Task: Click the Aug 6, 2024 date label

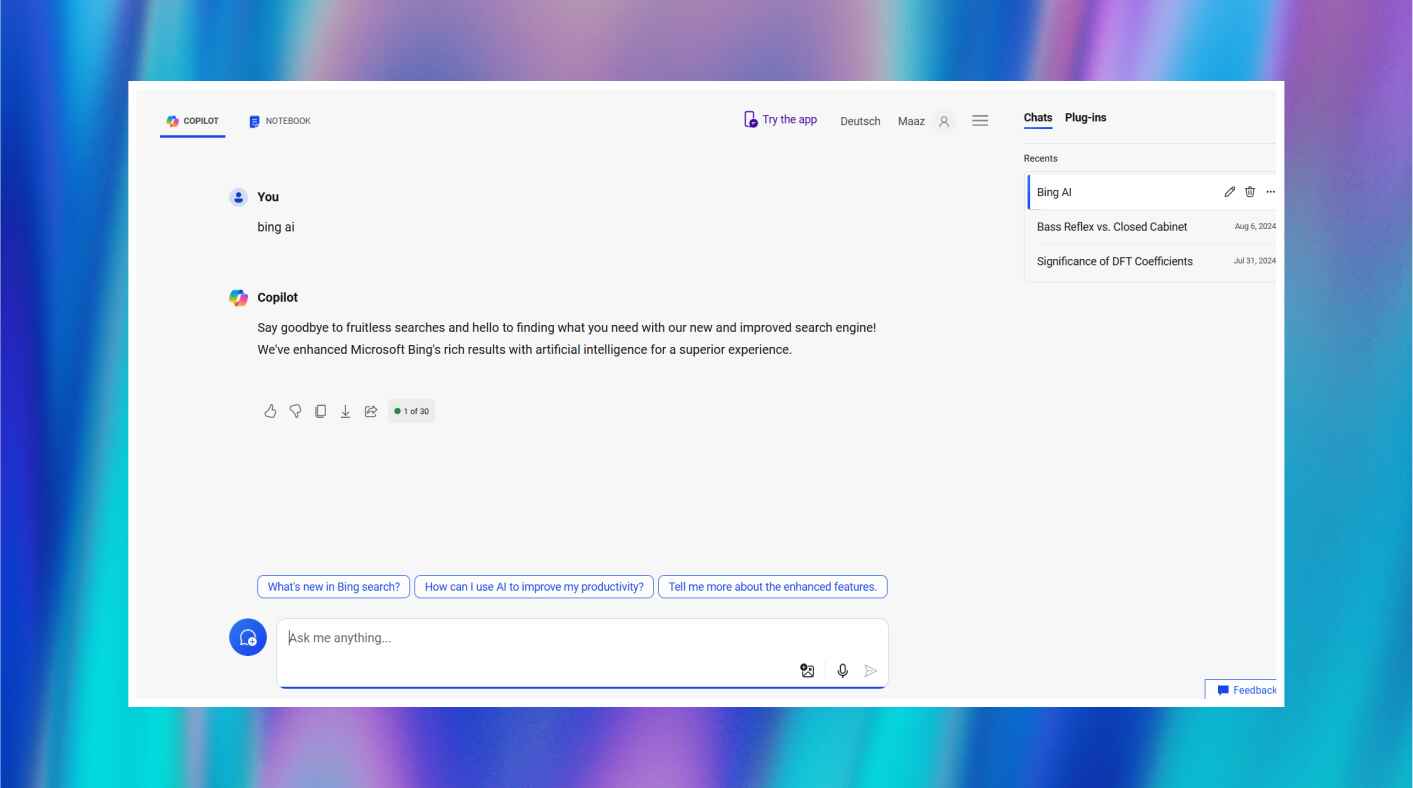Action: (x=1255, y=227)
